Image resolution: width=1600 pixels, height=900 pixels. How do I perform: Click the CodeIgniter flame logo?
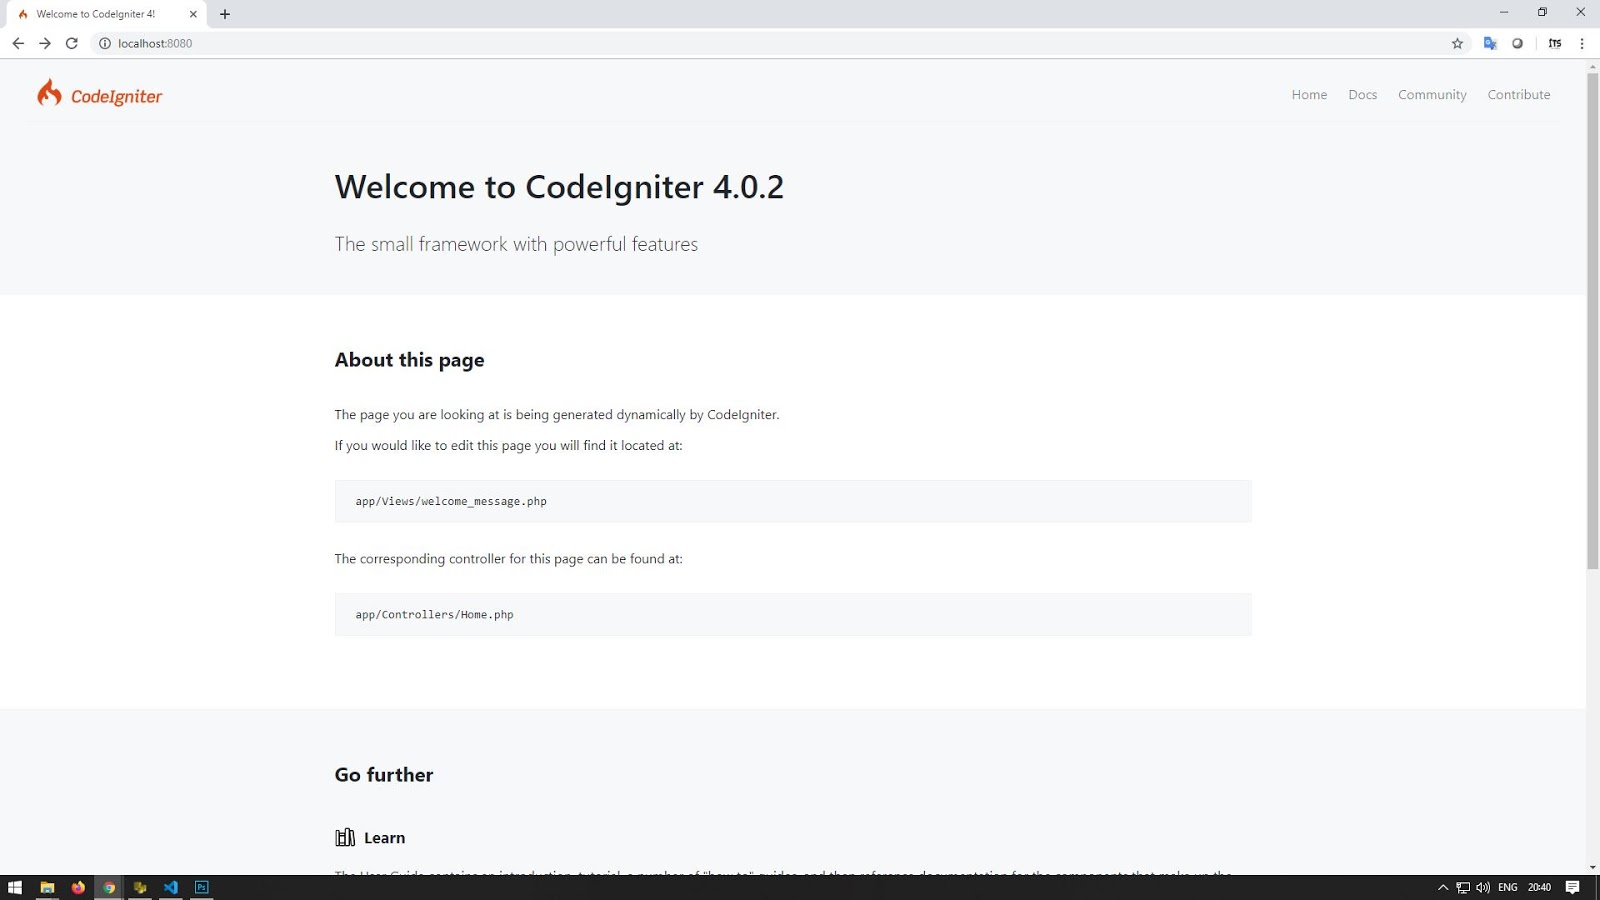click(x=50, y=93)
